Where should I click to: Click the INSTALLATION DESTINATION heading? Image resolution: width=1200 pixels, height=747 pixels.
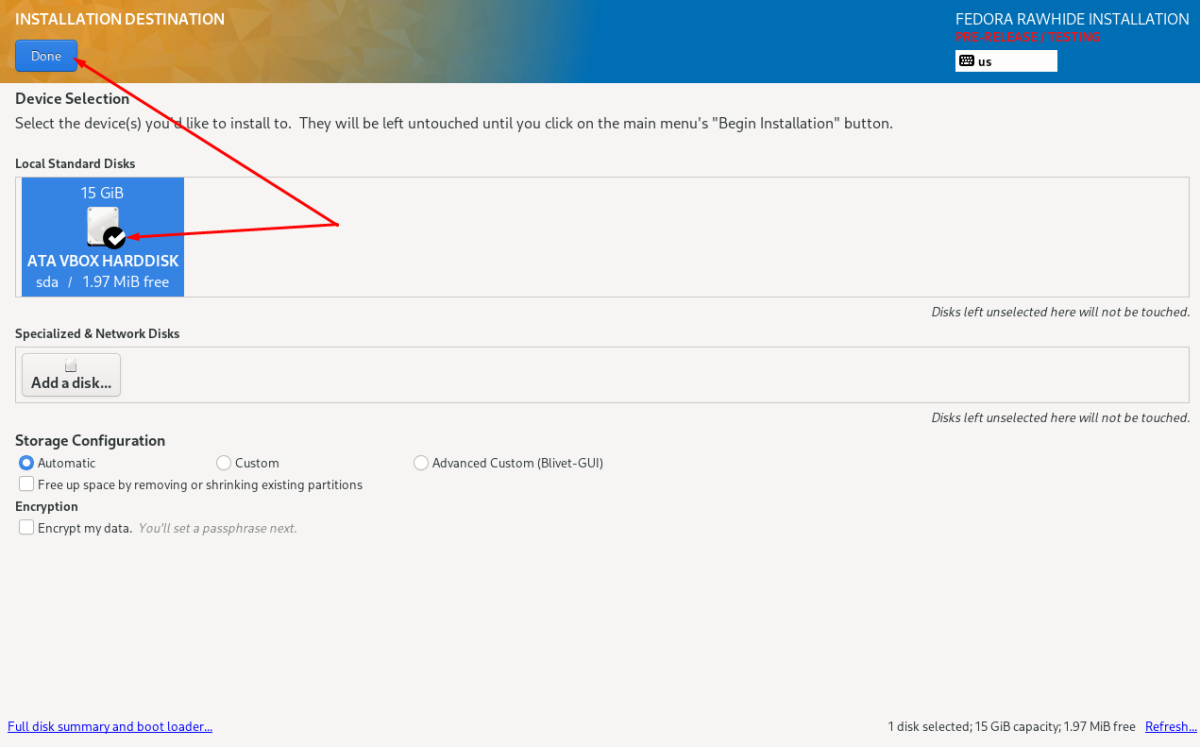[120, 19]
